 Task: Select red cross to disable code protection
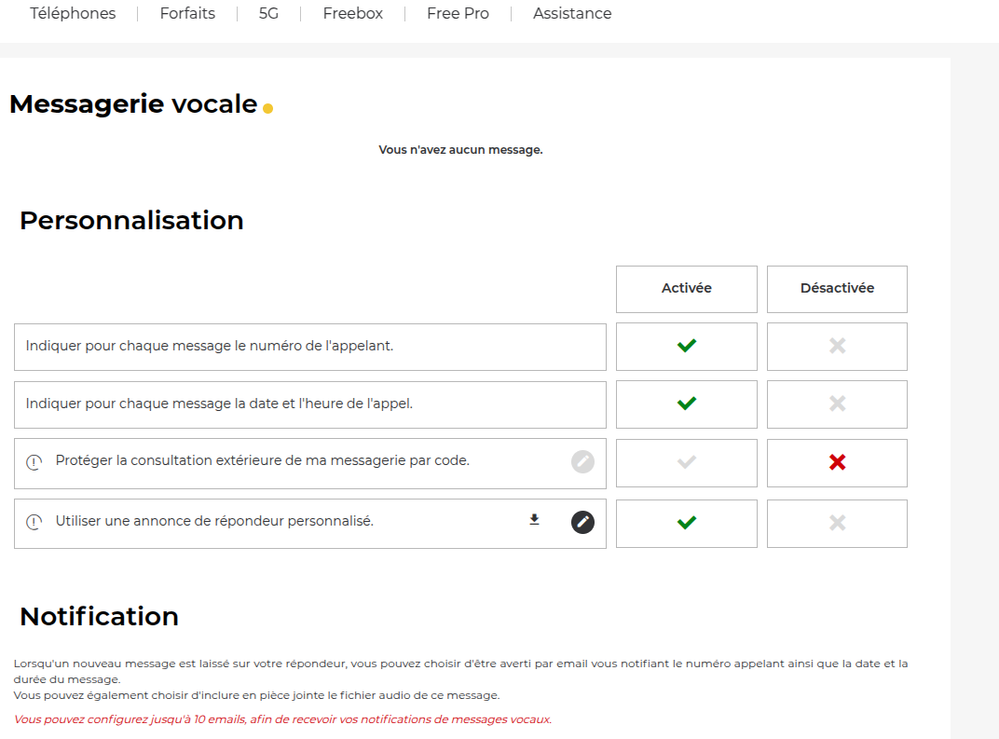[x=837, y=462]
